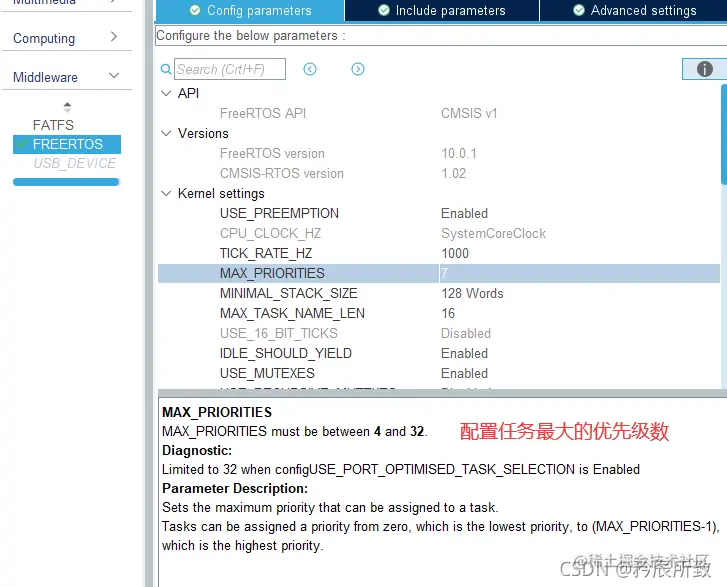Screen dimensions: 727x587
Task: Edit the MAX_TASK_NAME_LEN value 16
Action: pos(448,313)
